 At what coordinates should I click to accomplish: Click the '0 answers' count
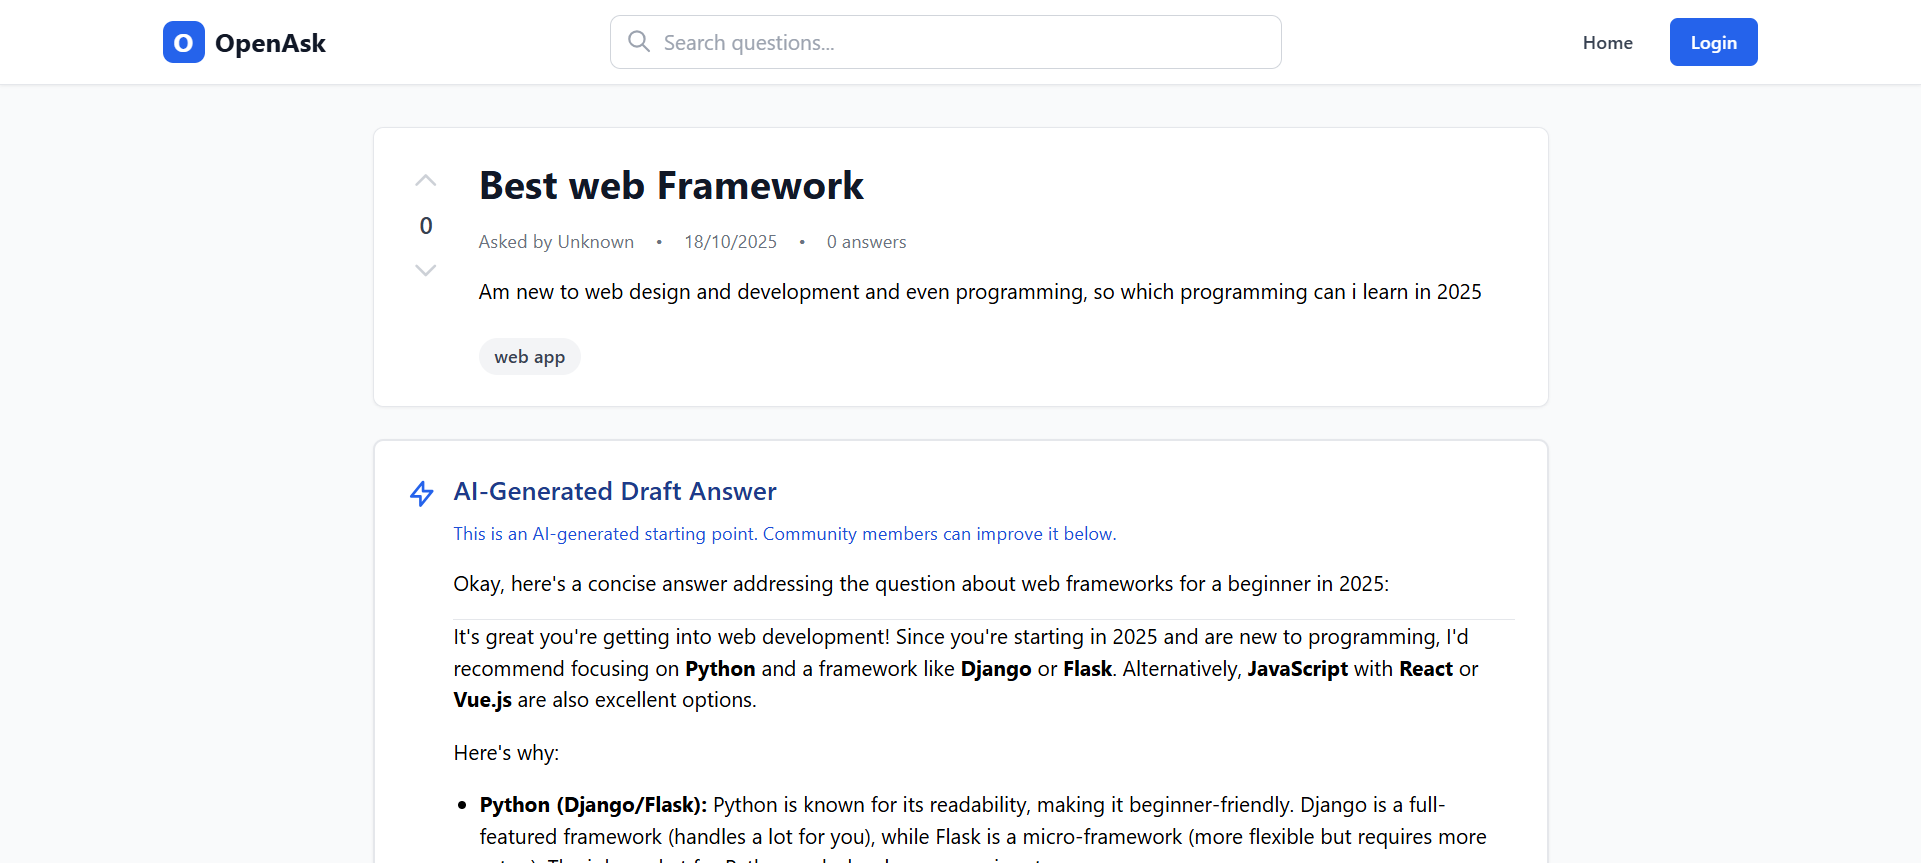point(866,242)
